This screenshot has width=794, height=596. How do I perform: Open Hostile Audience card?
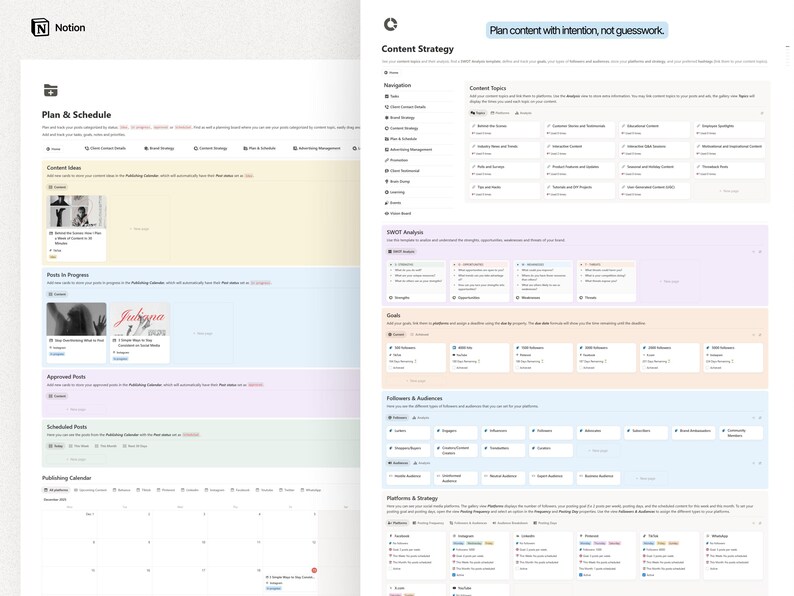[409, 478]
